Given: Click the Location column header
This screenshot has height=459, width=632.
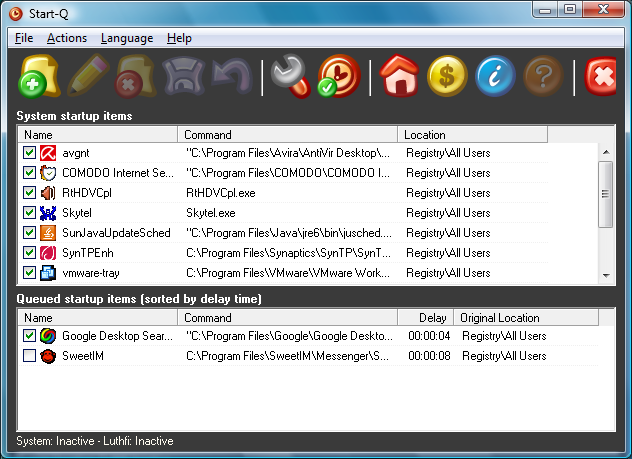Looking at the screenshot, I should 472,135.
